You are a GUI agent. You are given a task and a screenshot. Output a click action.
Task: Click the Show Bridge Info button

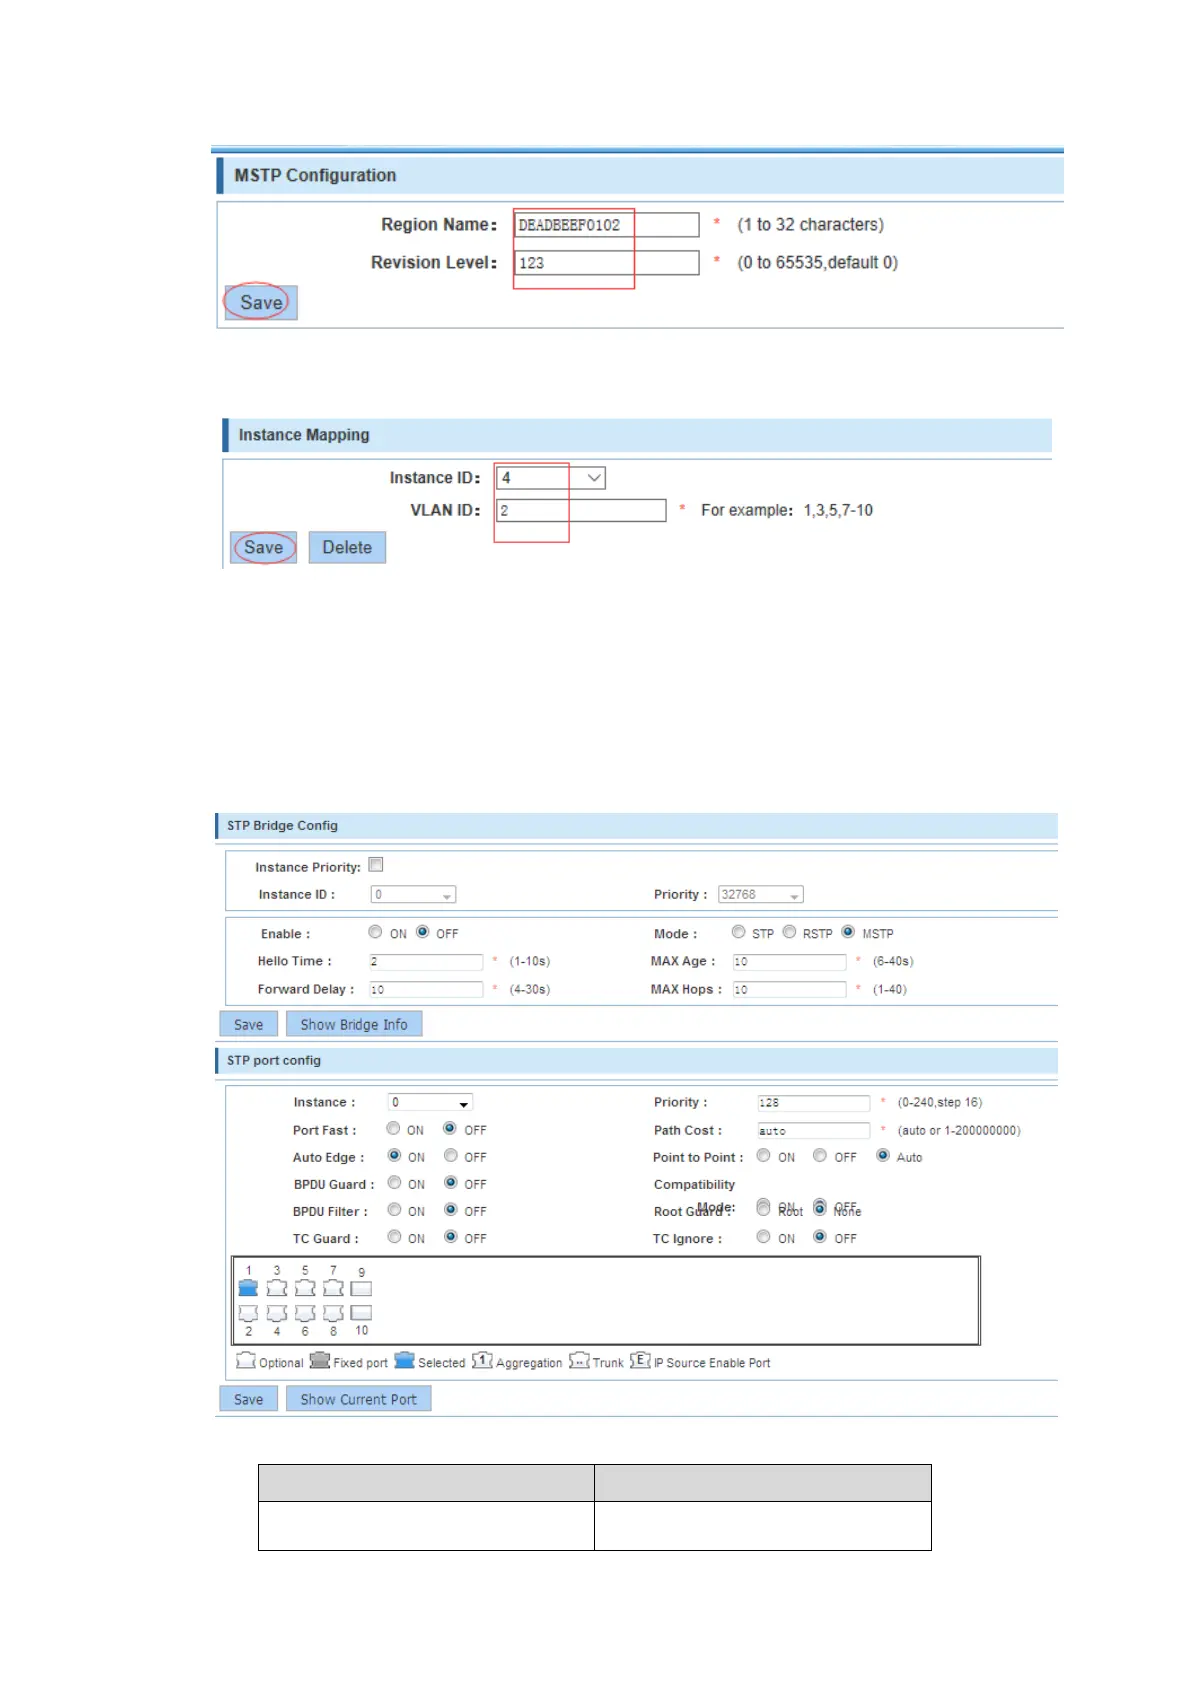coord(354,1024)
